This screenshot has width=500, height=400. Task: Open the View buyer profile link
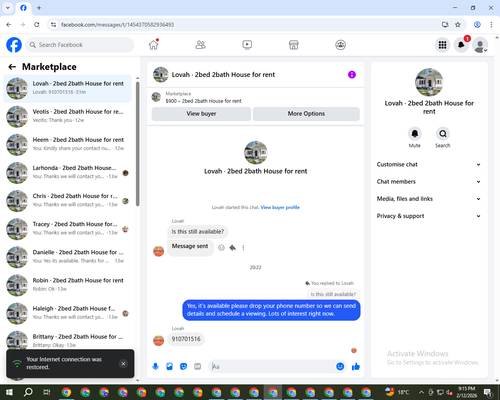[280, 207]
